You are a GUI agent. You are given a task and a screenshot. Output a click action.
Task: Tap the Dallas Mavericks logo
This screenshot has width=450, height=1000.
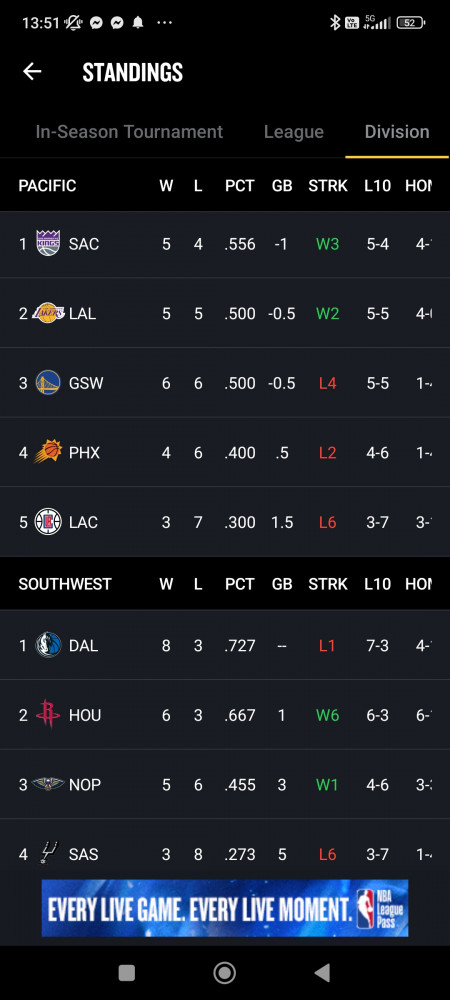pyautogui.click(x=48, y=645)
